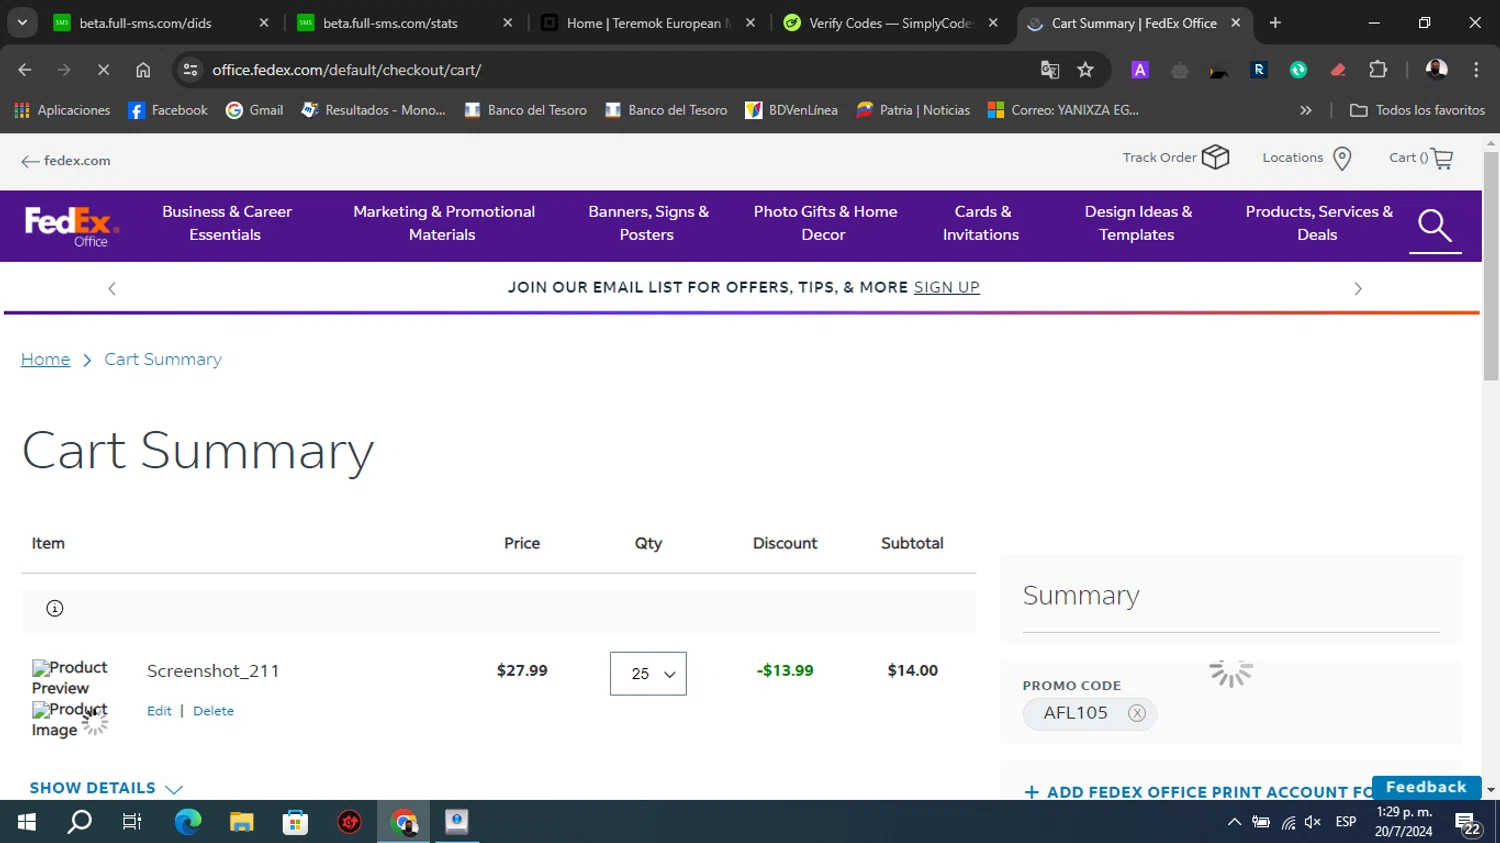Viewport: 1500px width, 843px height.
Task: Open Microsoft Edge from taskbar
Action: [x=188, y=822]
